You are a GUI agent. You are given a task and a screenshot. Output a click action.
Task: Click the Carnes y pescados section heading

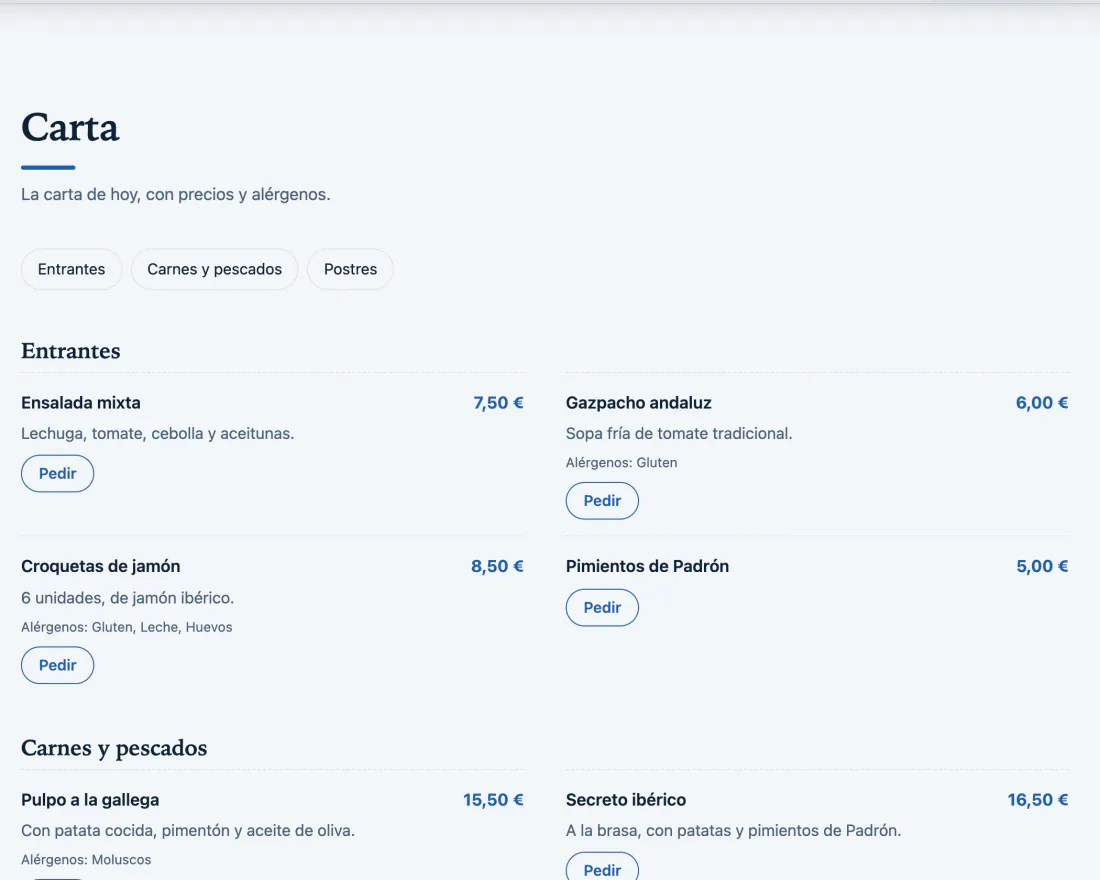tap(114, 748)
